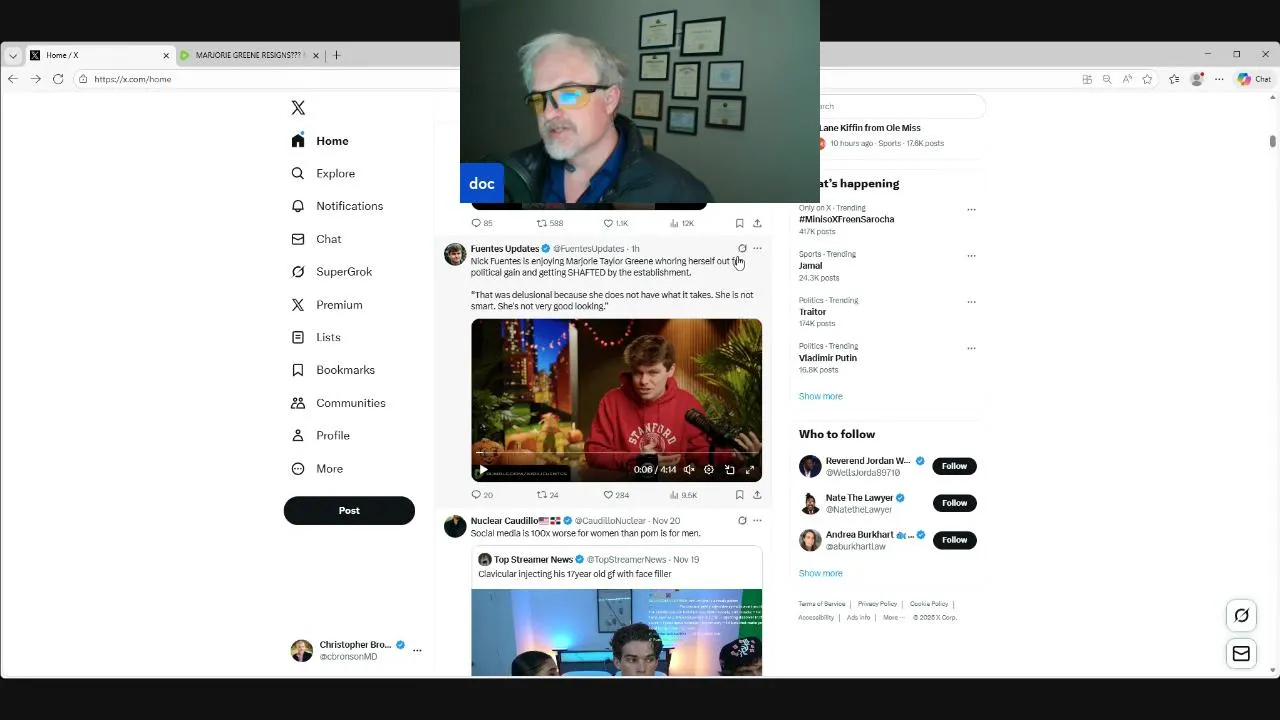Click the X search field

tap(900, 106)
